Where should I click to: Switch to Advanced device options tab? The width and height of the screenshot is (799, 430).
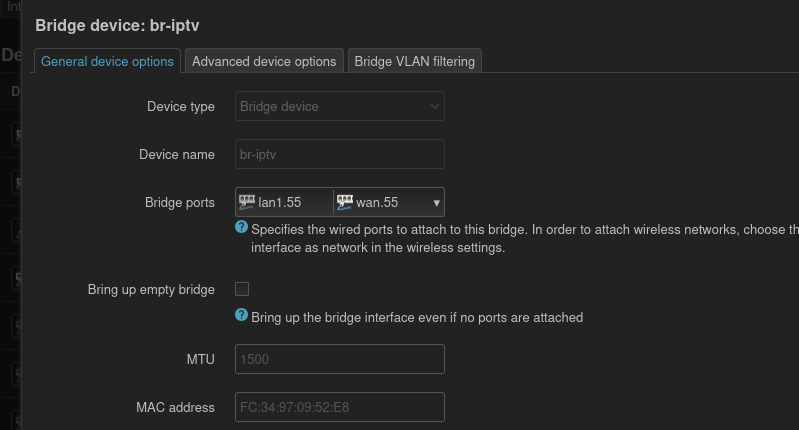click(x=264, y=61)
